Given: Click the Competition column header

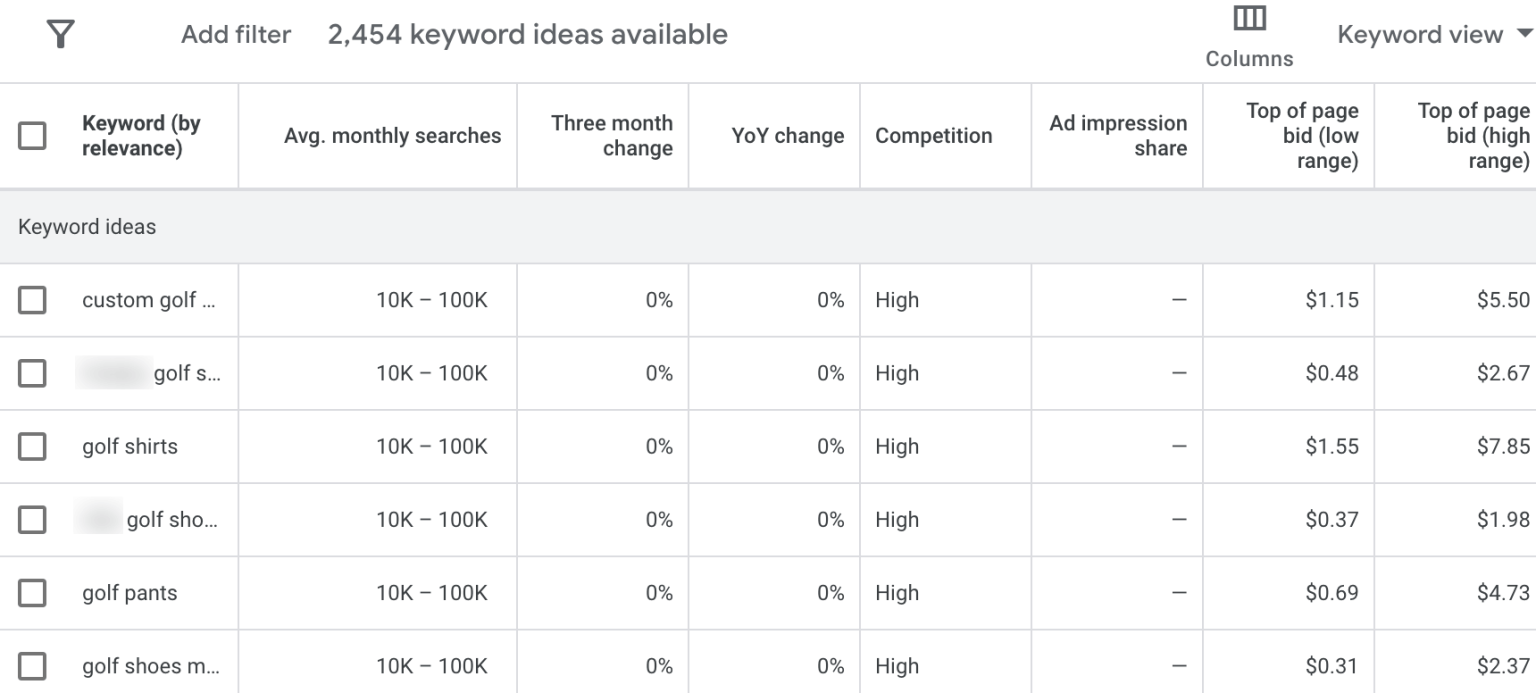Looking at the screenshot, I should pos(932,134).
